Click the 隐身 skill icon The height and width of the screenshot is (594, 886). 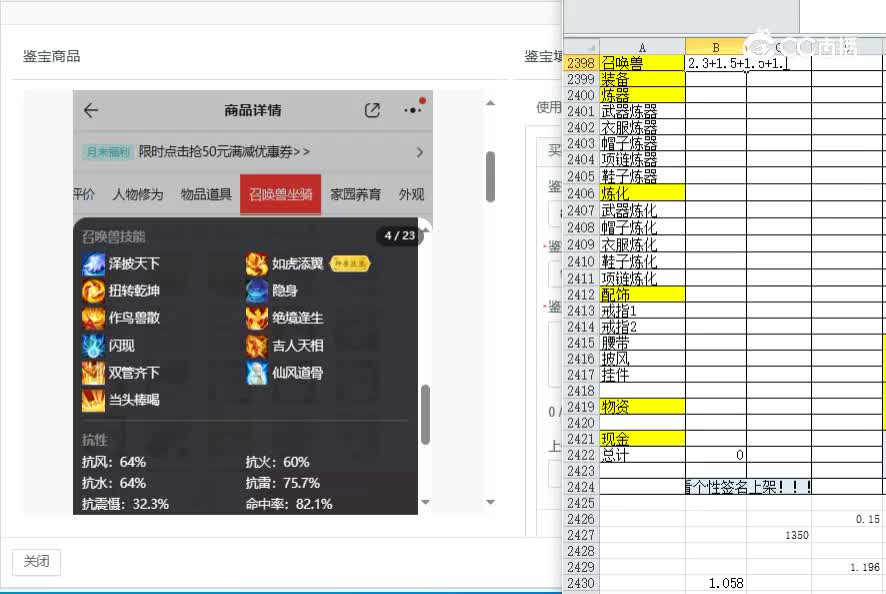click(257, 291)
